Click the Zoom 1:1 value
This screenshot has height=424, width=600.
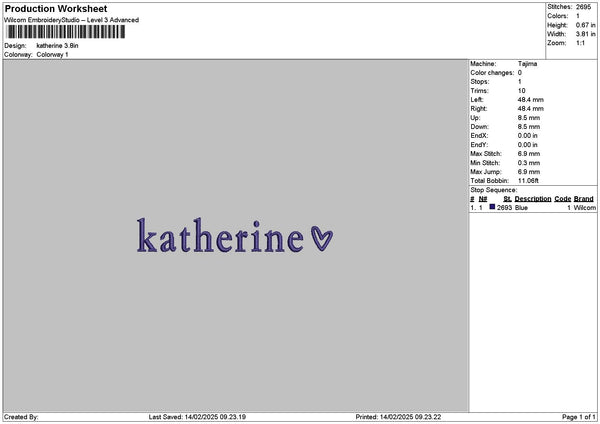579,43
